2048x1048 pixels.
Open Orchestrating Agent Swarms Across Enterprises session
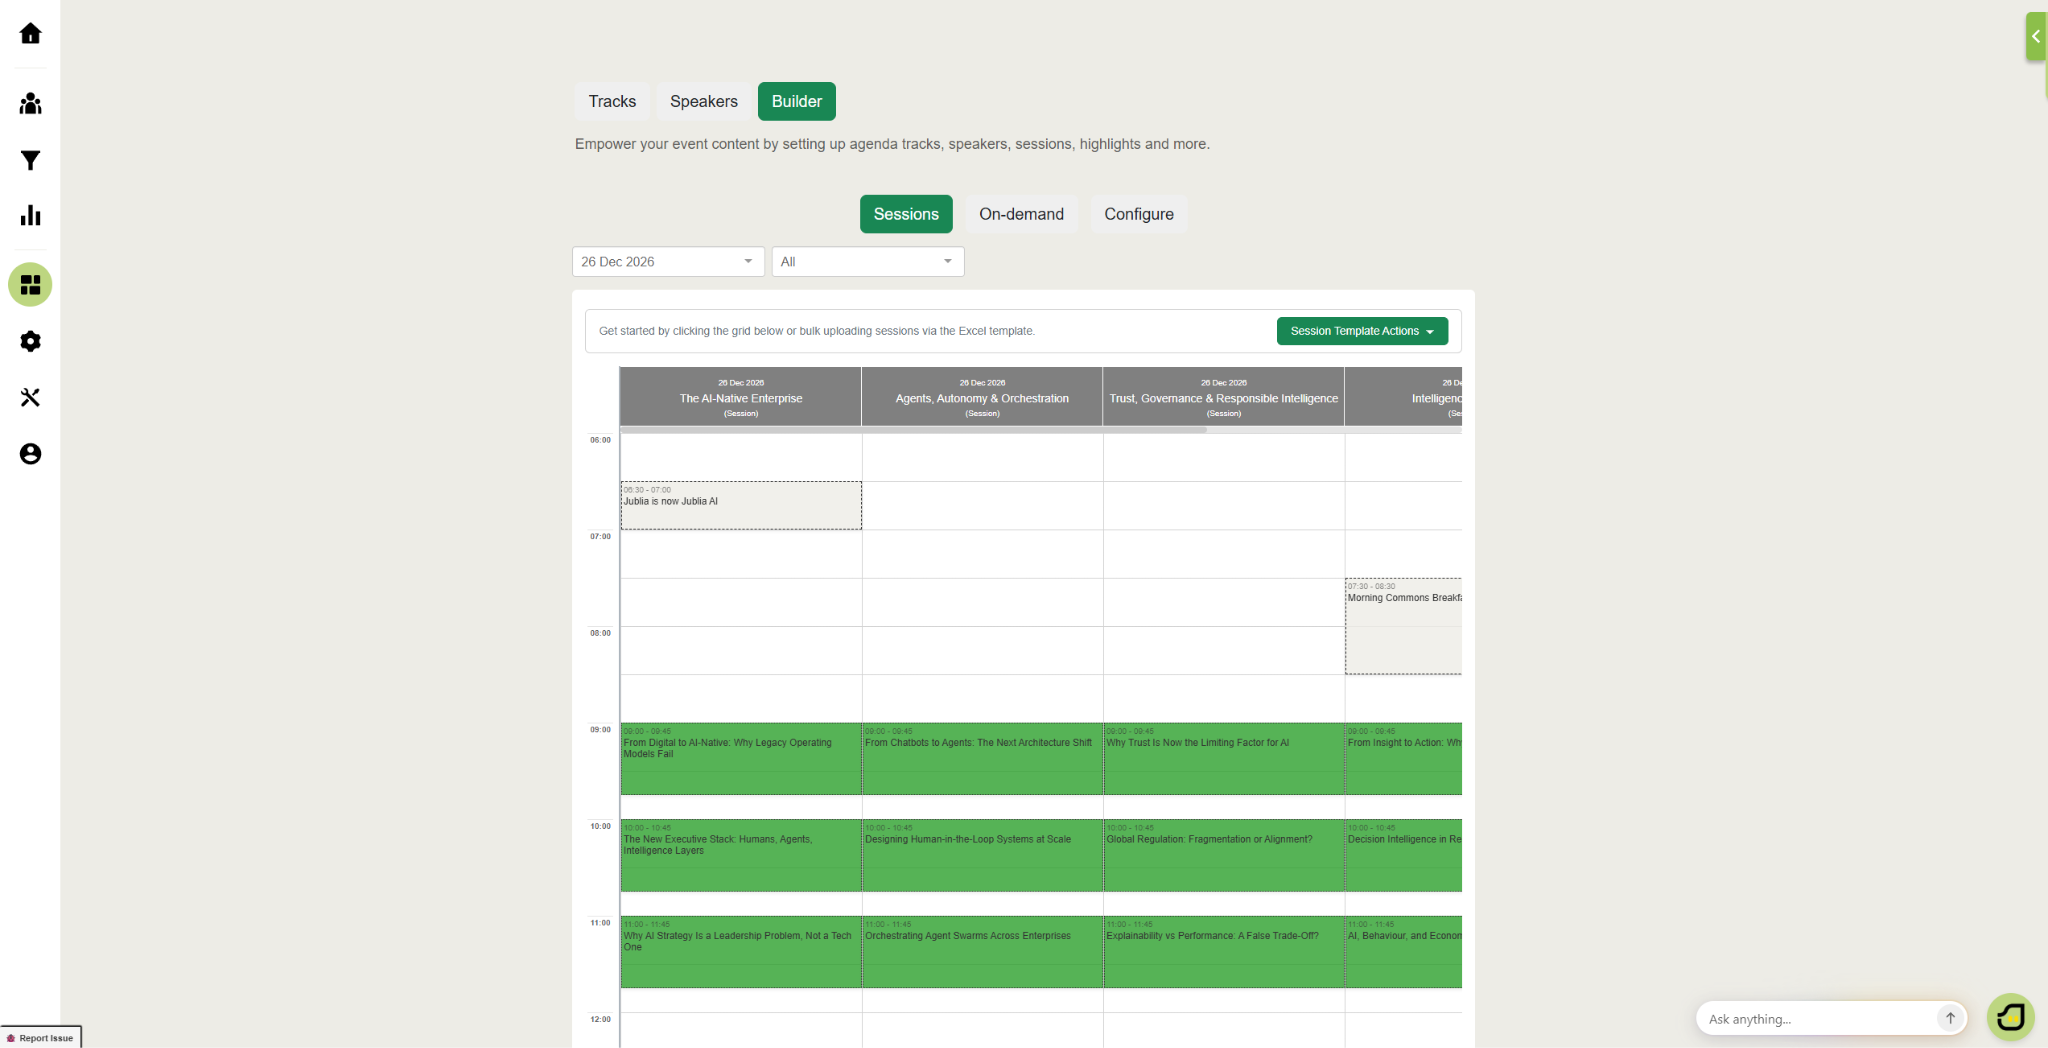coord(982,952)
